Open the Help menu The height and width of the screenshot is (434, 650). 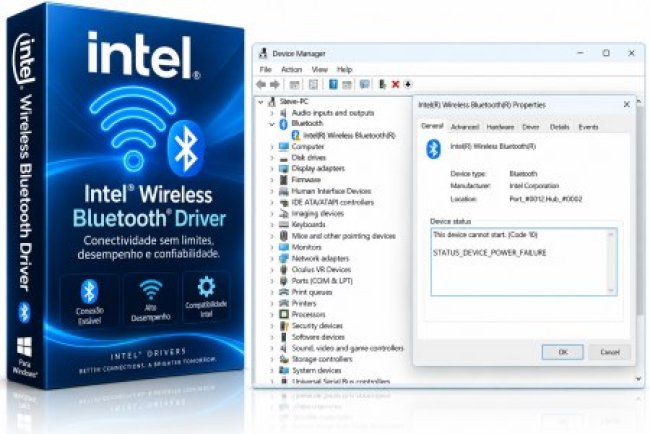pyautogui.click(x=344, y=69)
